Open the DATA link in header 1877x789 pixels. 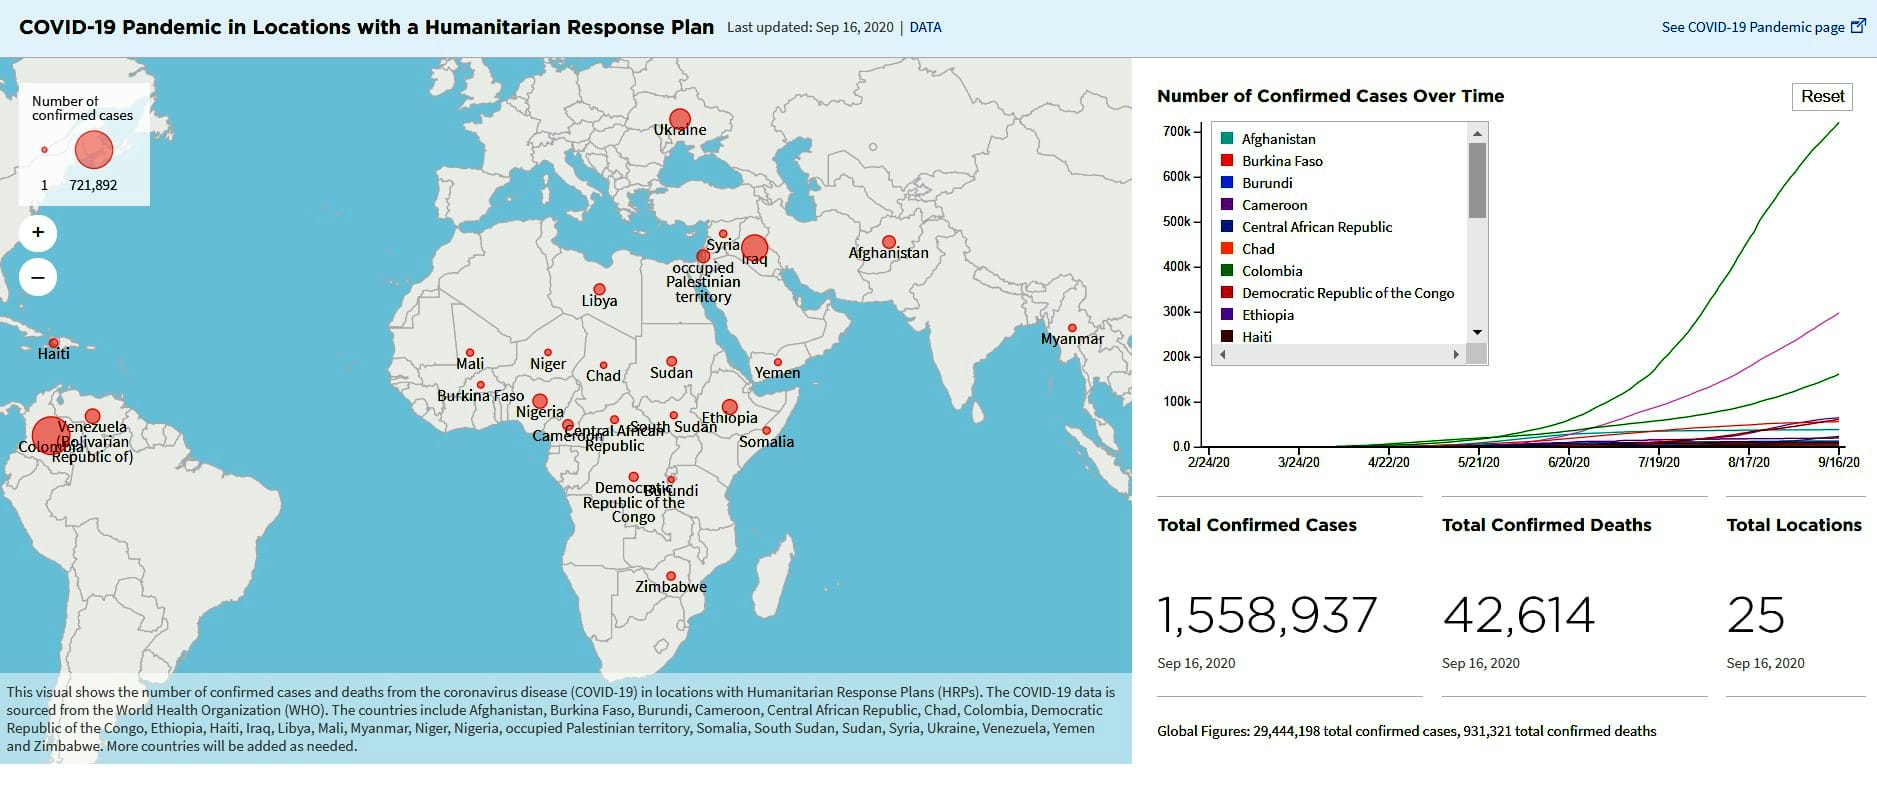(x=925, y=27)
